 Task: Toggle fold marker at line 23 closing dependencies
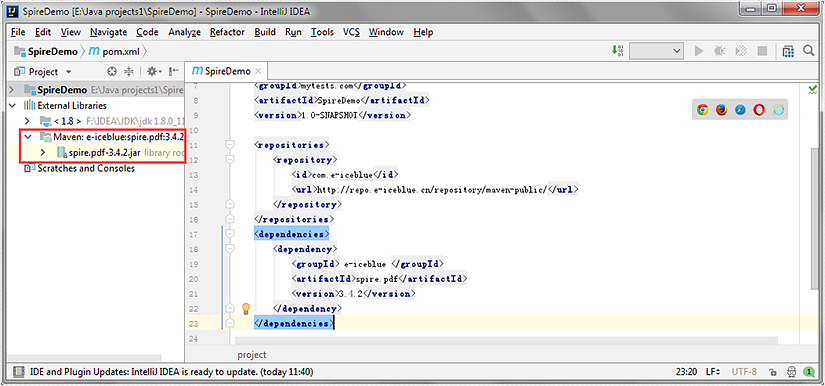[229, 323]
